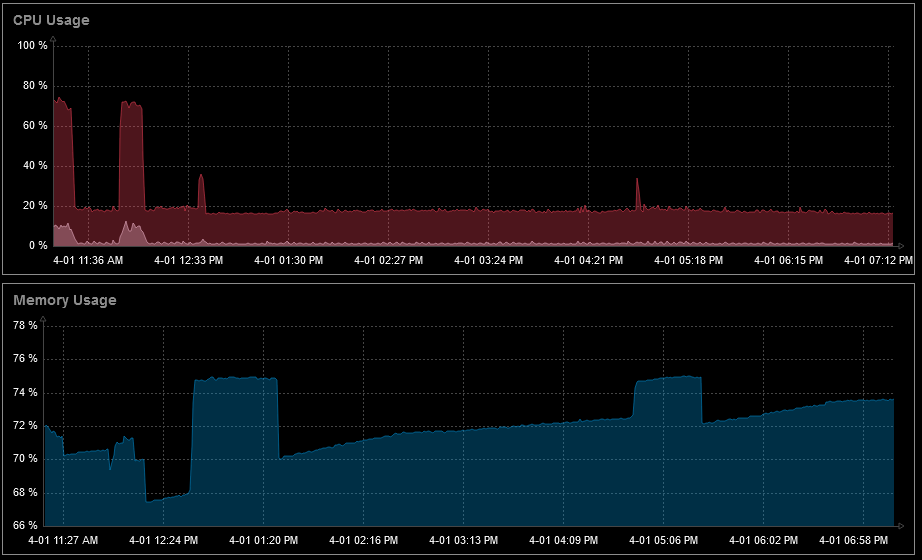The image size is (922, 560).
Task: Click the 4-01 01:30 PM CPU axis label
Action: [x=288, y=260]
